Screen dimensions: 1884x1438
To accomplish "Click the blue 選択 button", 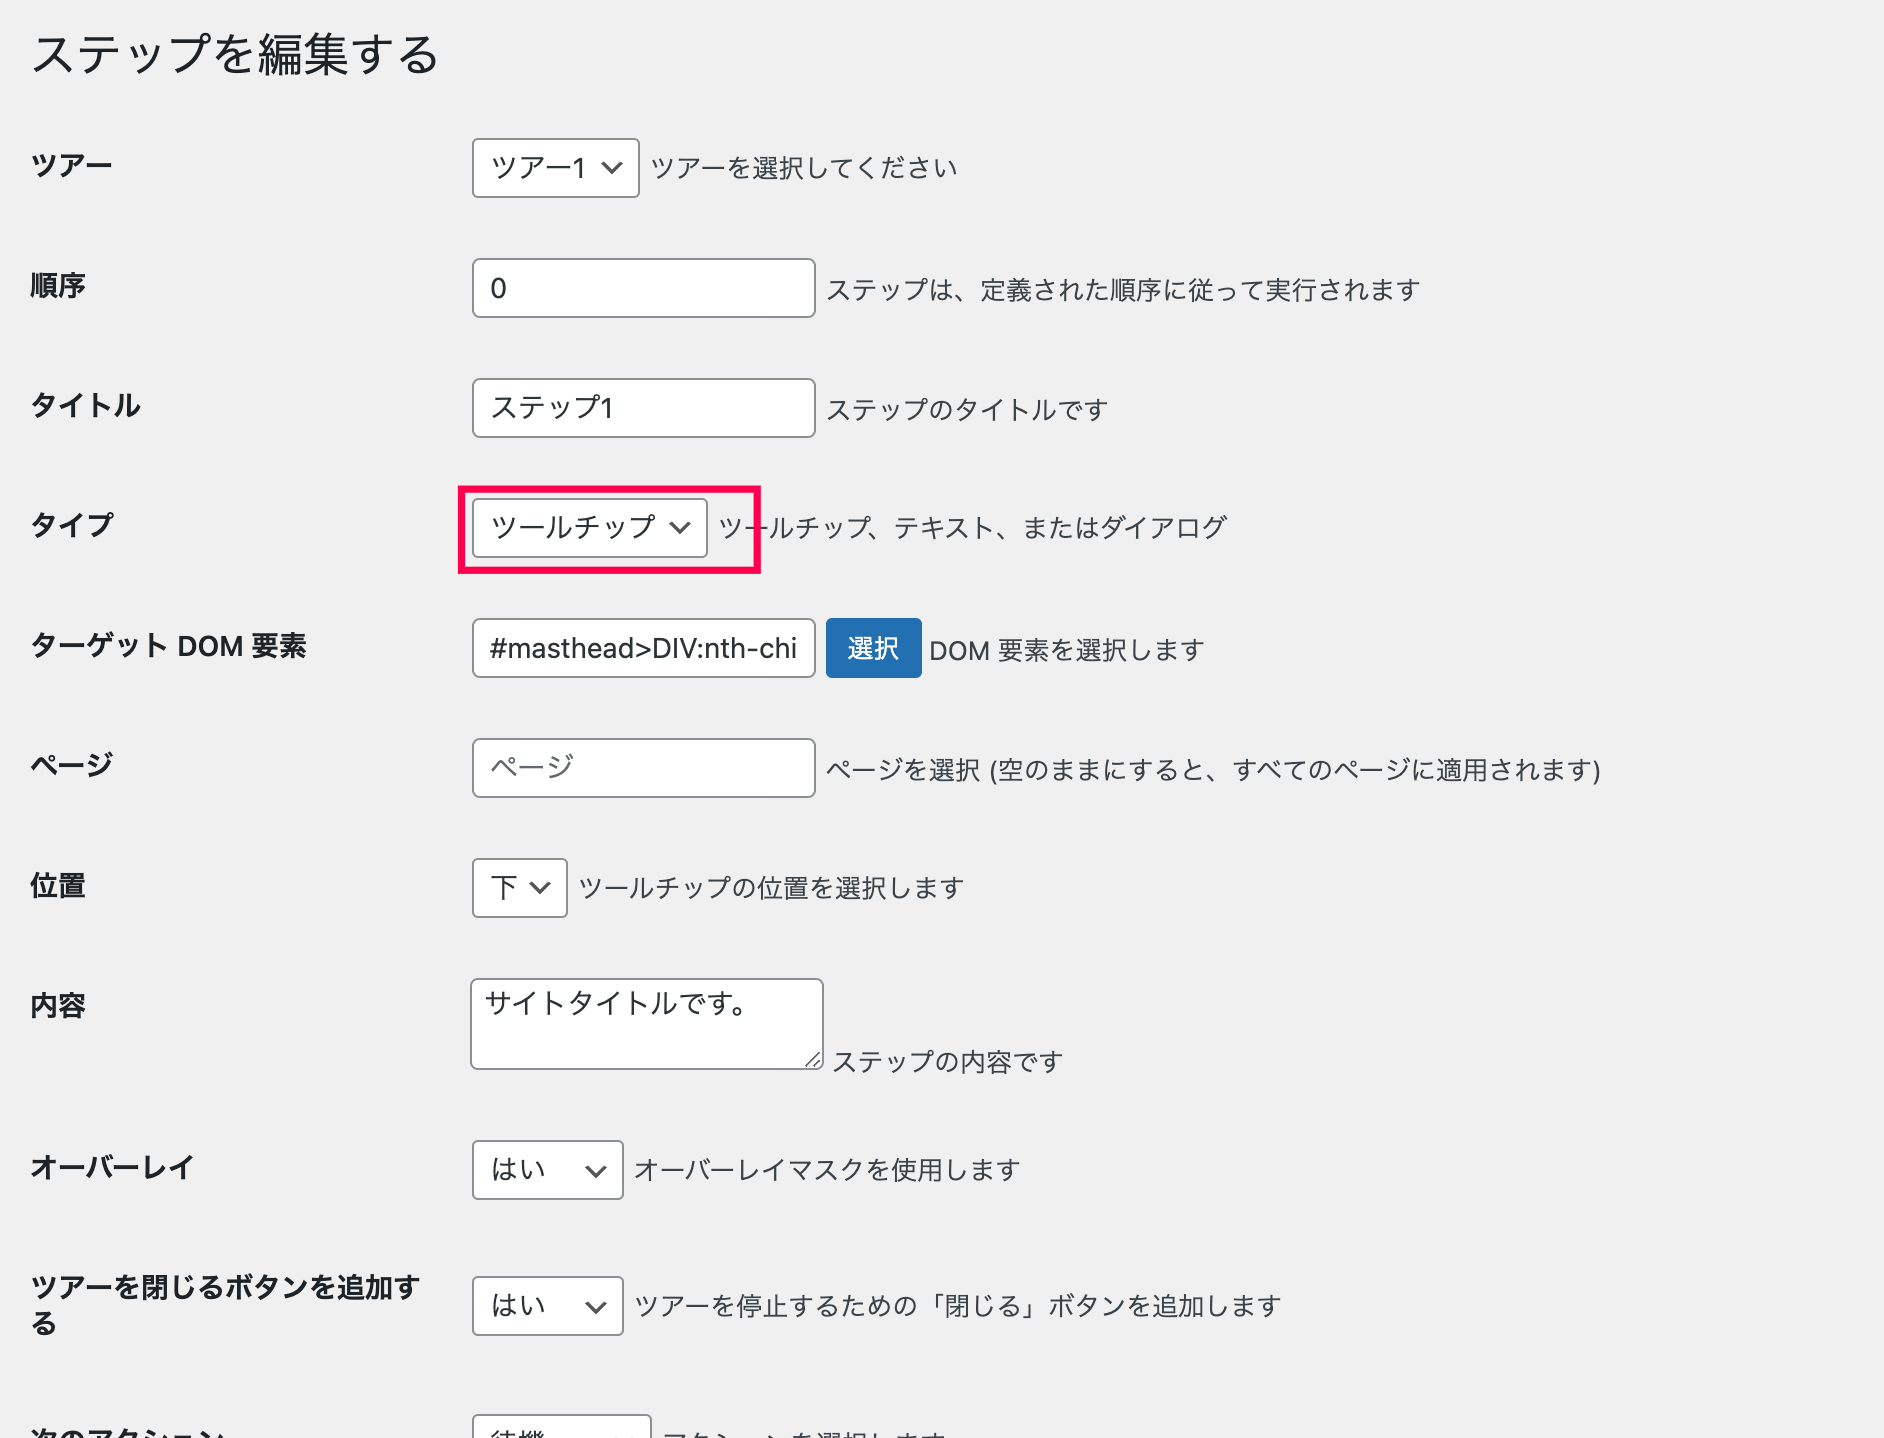I will (873, 648).
